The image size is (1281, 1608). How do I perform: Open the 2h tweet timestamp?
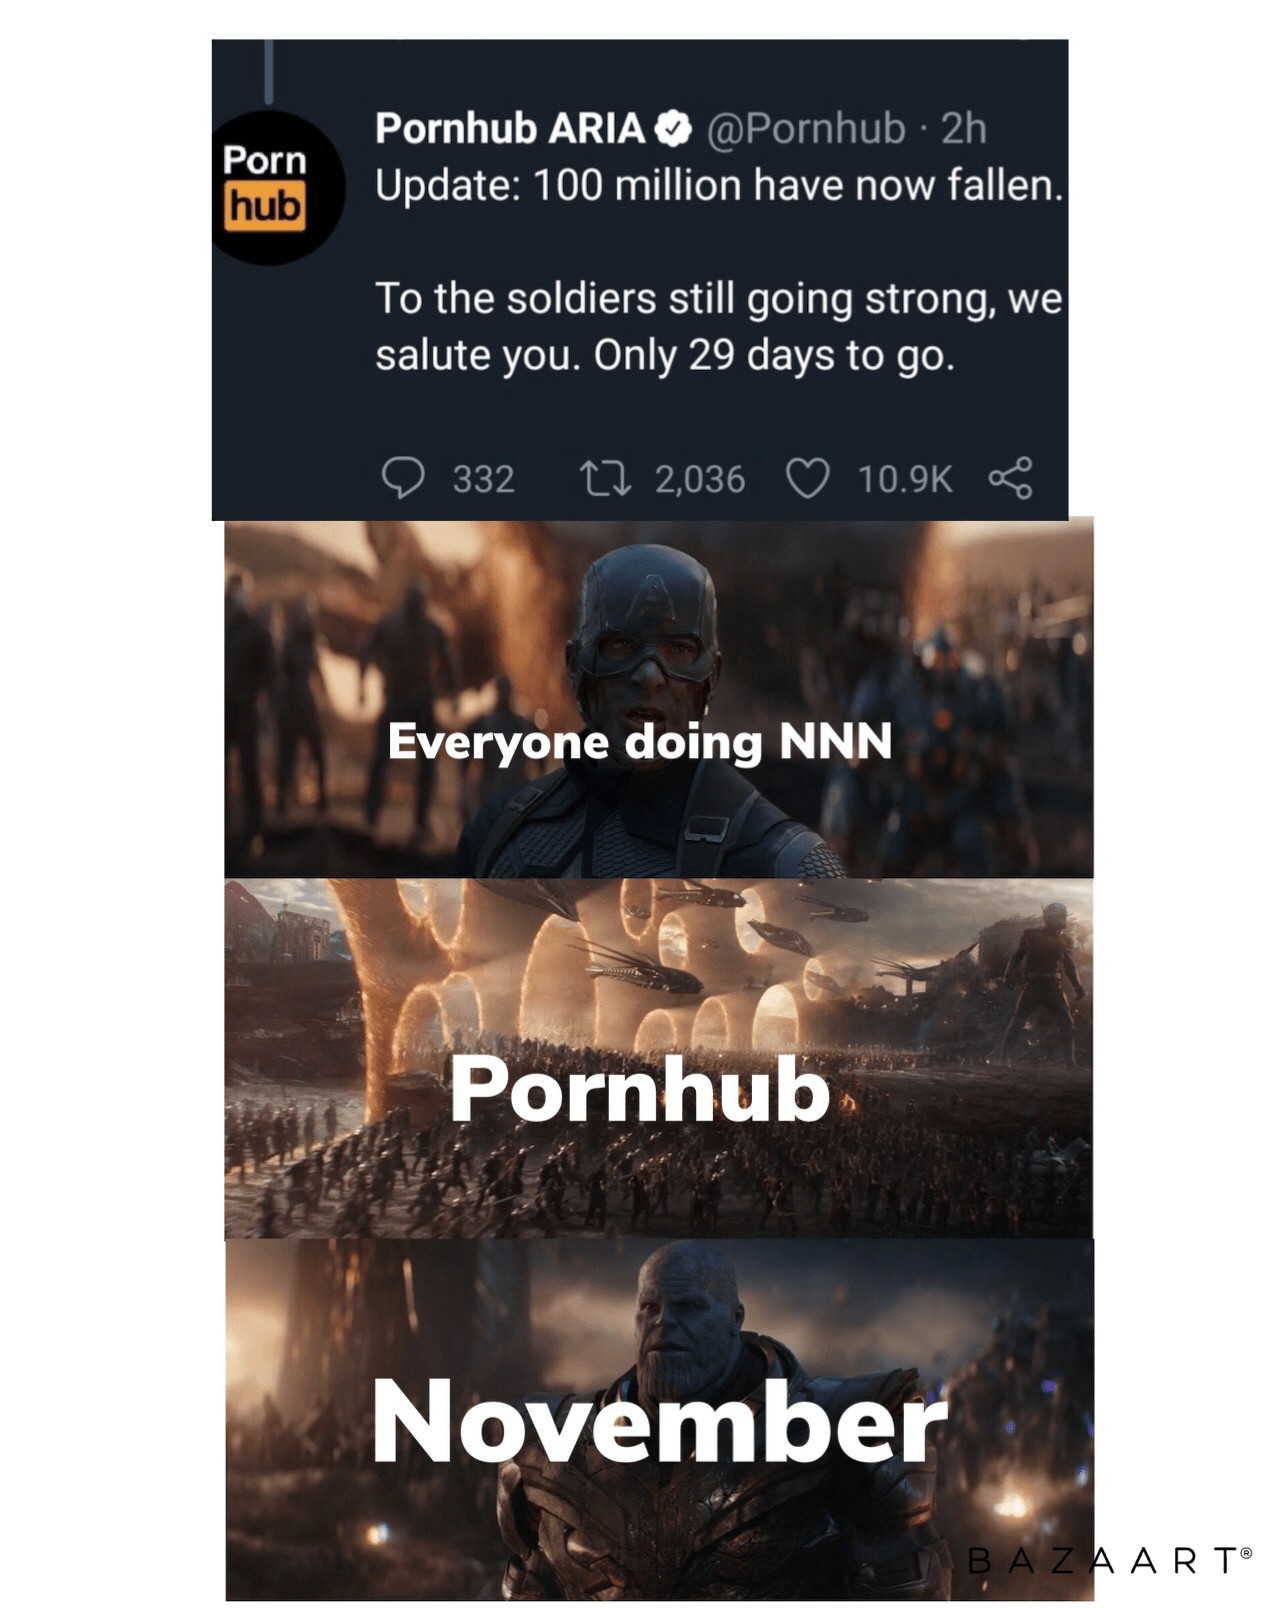[964, 129]
